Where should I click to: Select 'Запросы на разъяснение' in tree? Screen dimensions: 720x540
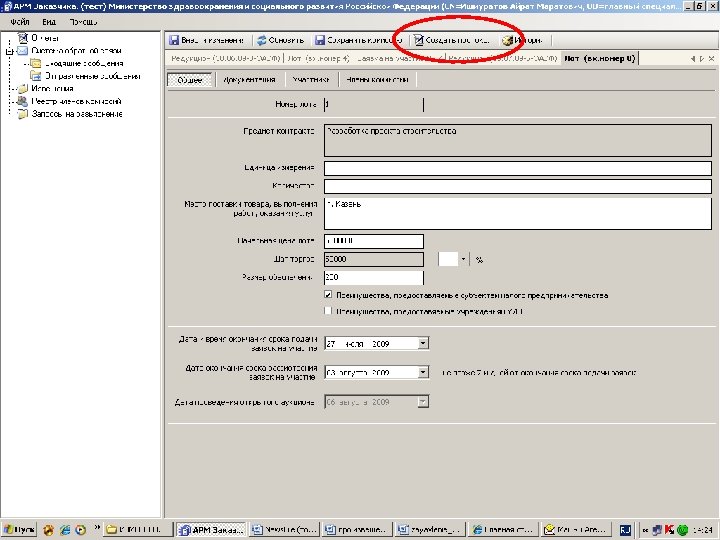click(x=70, y=114)
